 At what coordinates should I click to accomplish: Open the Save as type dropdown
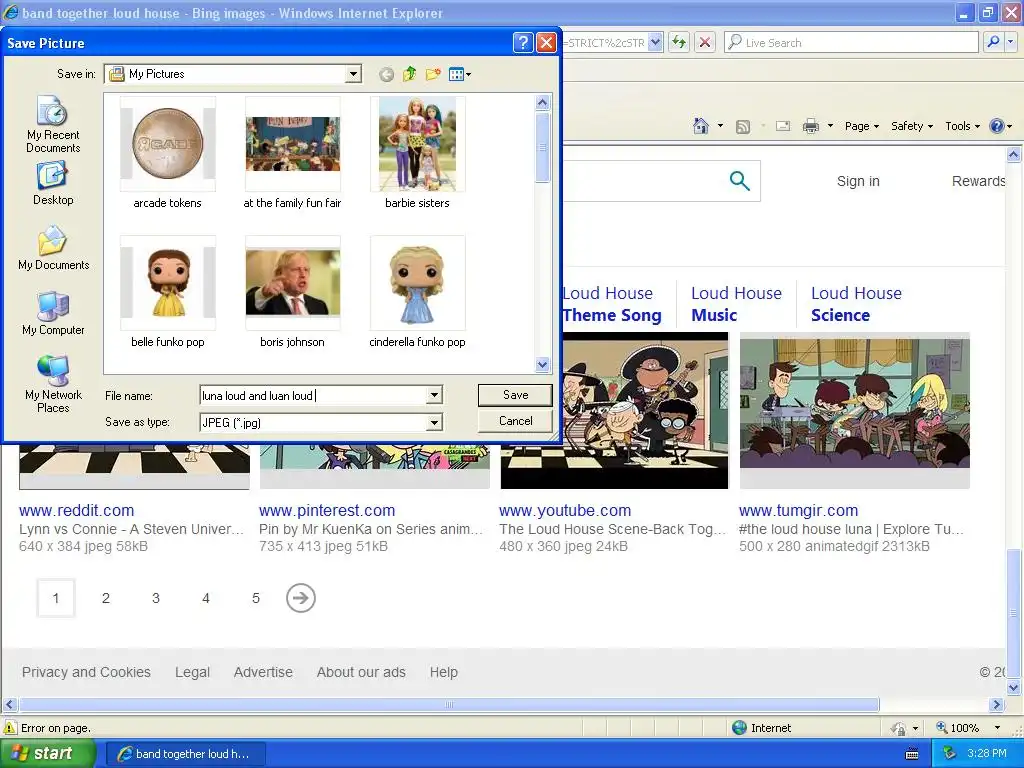434,423
